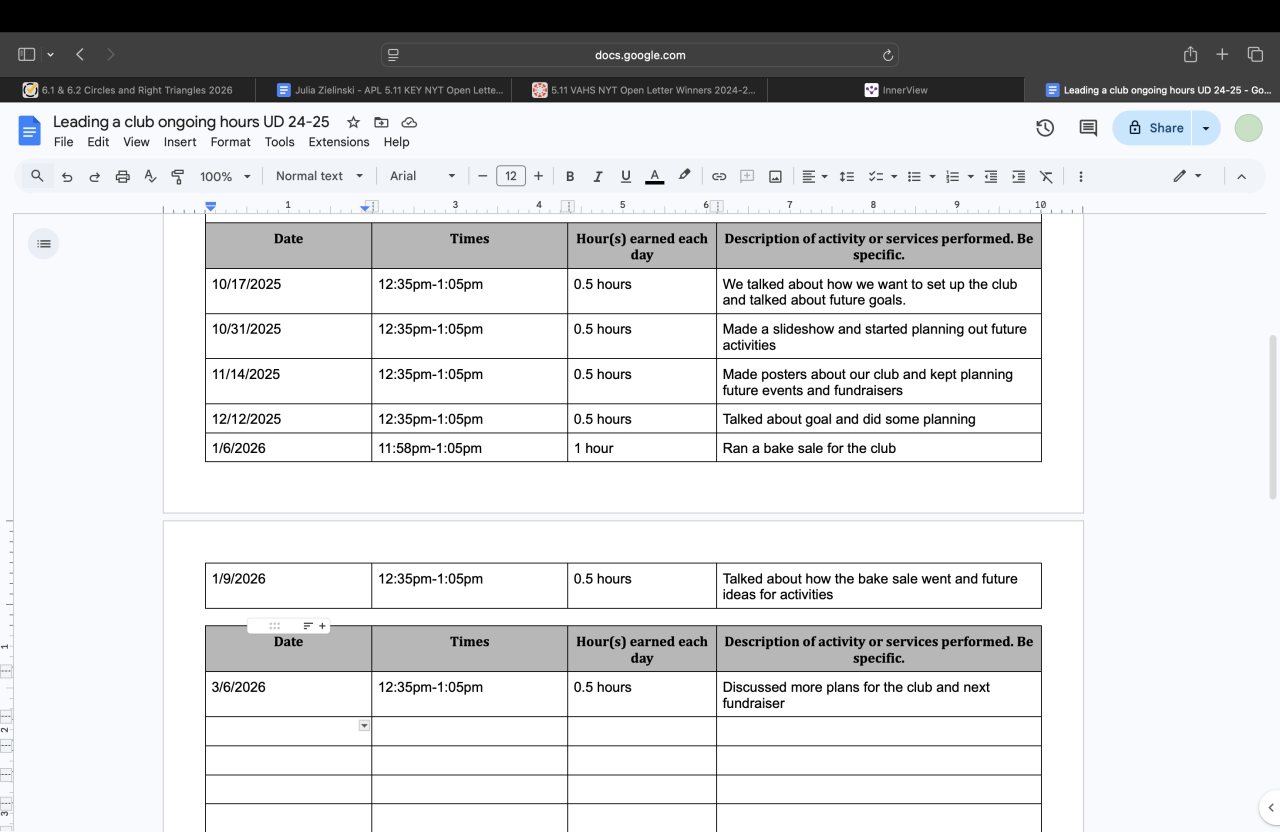Expand the Normal text style dropdown
Viewport: 1280px width, 832px height.
tap(320, 176)
